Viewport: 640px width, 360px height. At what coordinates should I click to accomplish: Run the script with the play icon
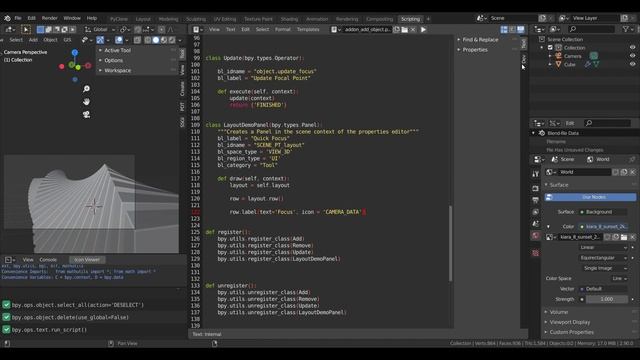pos(423,29)
